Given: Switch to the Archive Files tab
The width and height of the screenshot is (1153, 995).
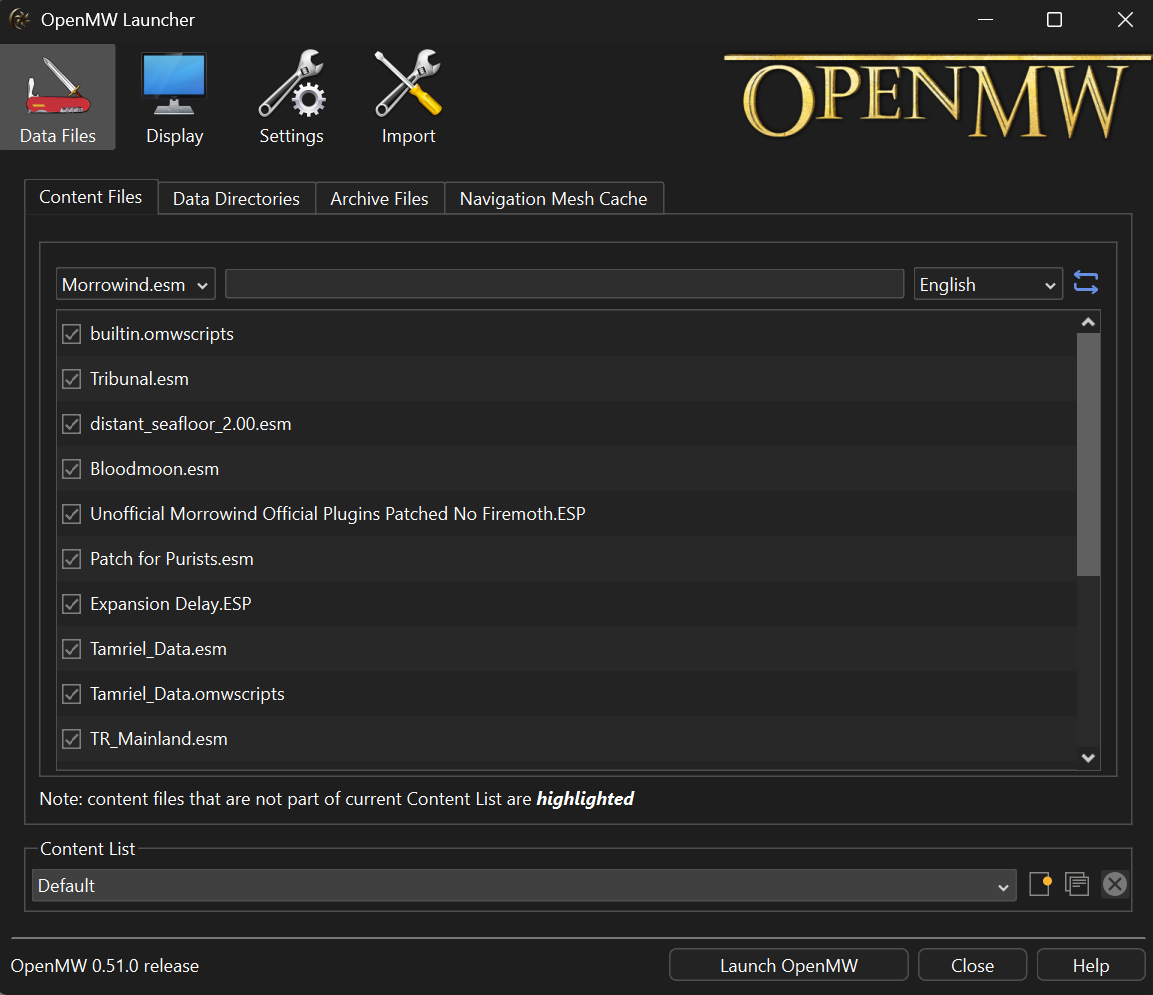Looking at the screenshot, I should (379, 199).
